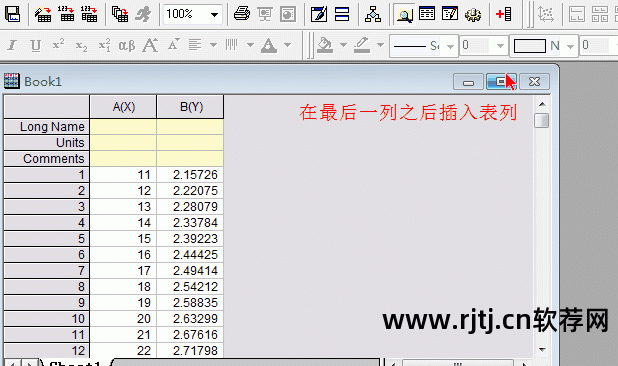This screenshot has width=618, height=366.
Task: Open the Batch Processing tool
Action: tap(120, 14)
